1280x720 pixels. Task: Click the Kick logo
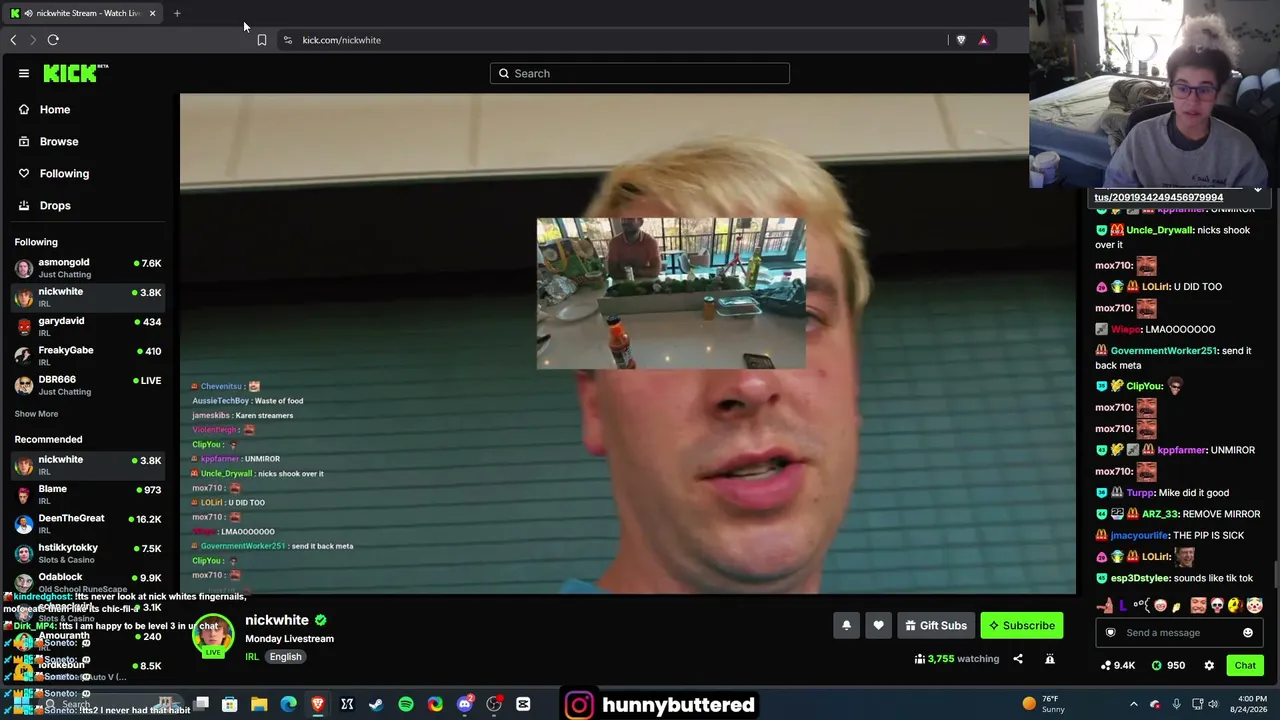pos(75,73)
